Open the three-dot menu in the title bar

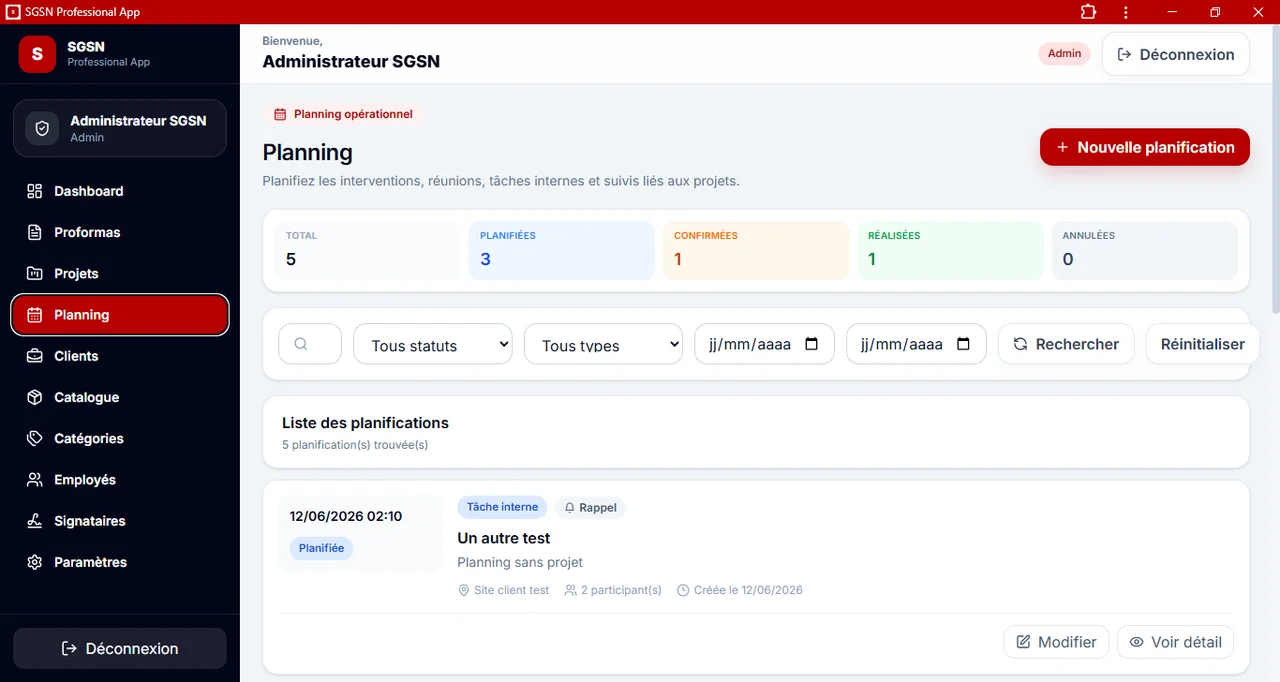pos(1126,12)
